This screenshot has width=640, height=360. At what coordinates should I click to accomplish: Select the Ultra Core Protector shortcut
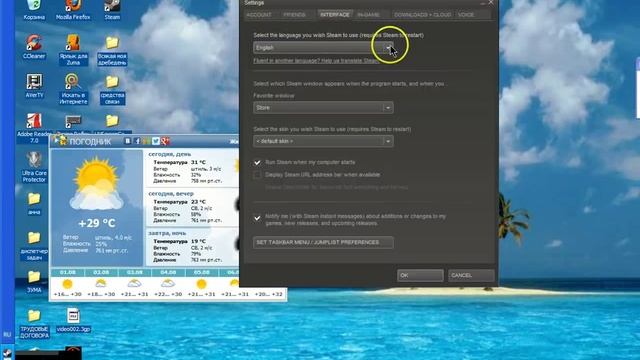[34, 167]
